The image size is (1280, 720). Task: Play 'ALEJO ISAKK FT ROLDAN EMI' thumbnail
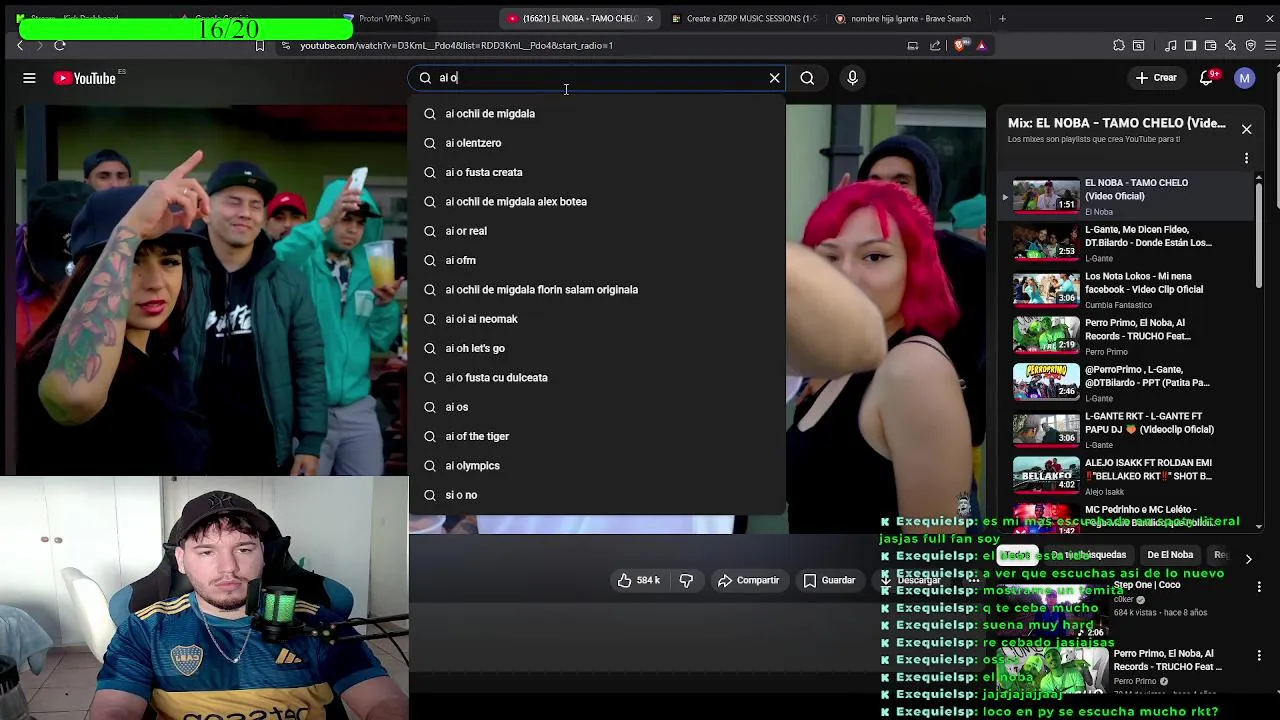(x=1046, y=474)
